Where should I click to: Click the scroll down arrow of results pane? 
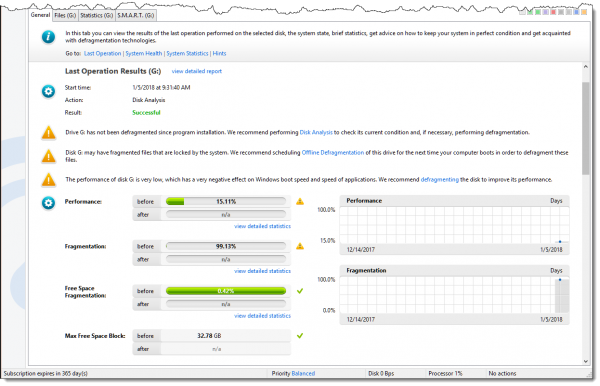586,361
